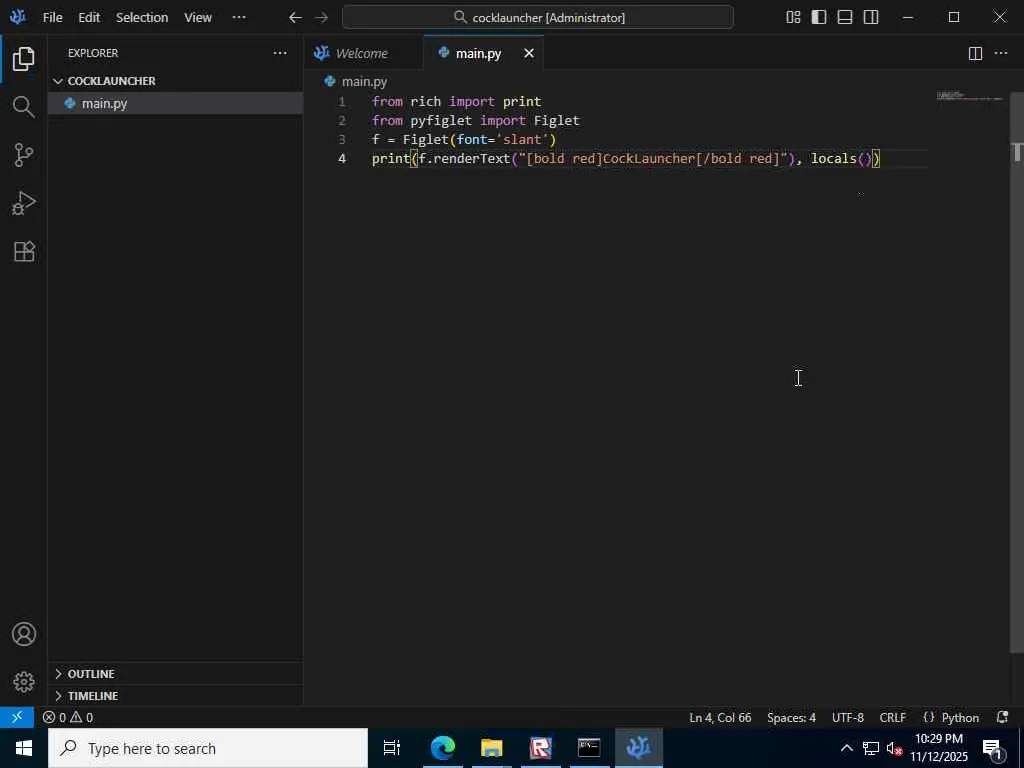Screen dimensions: 1024x768
Task: Split the editor to the right
Action: [975, 54]
